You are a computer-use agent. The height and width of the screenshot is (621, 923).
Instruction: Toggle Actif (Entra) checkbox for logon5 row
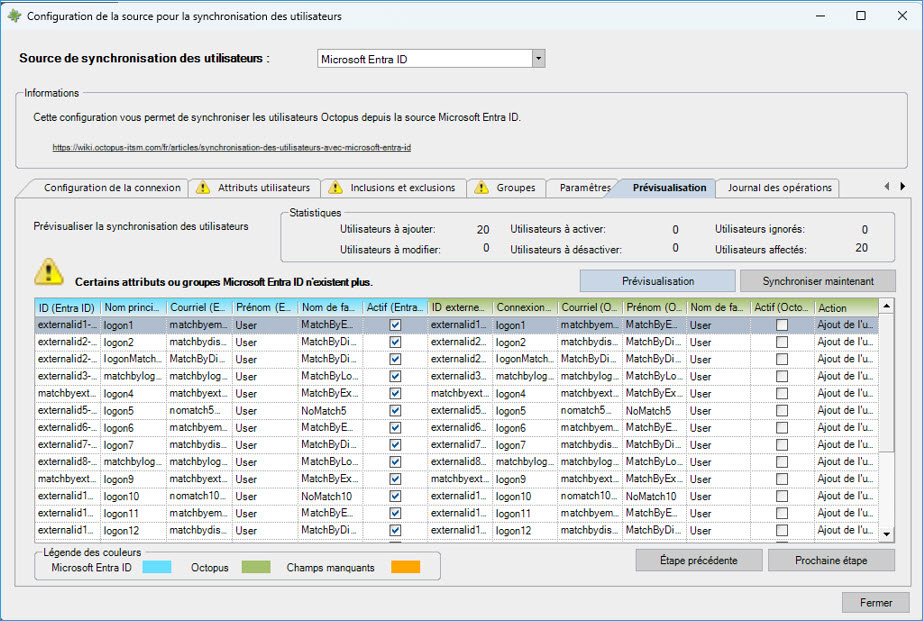pyautogui.click(x=395, y=410)
